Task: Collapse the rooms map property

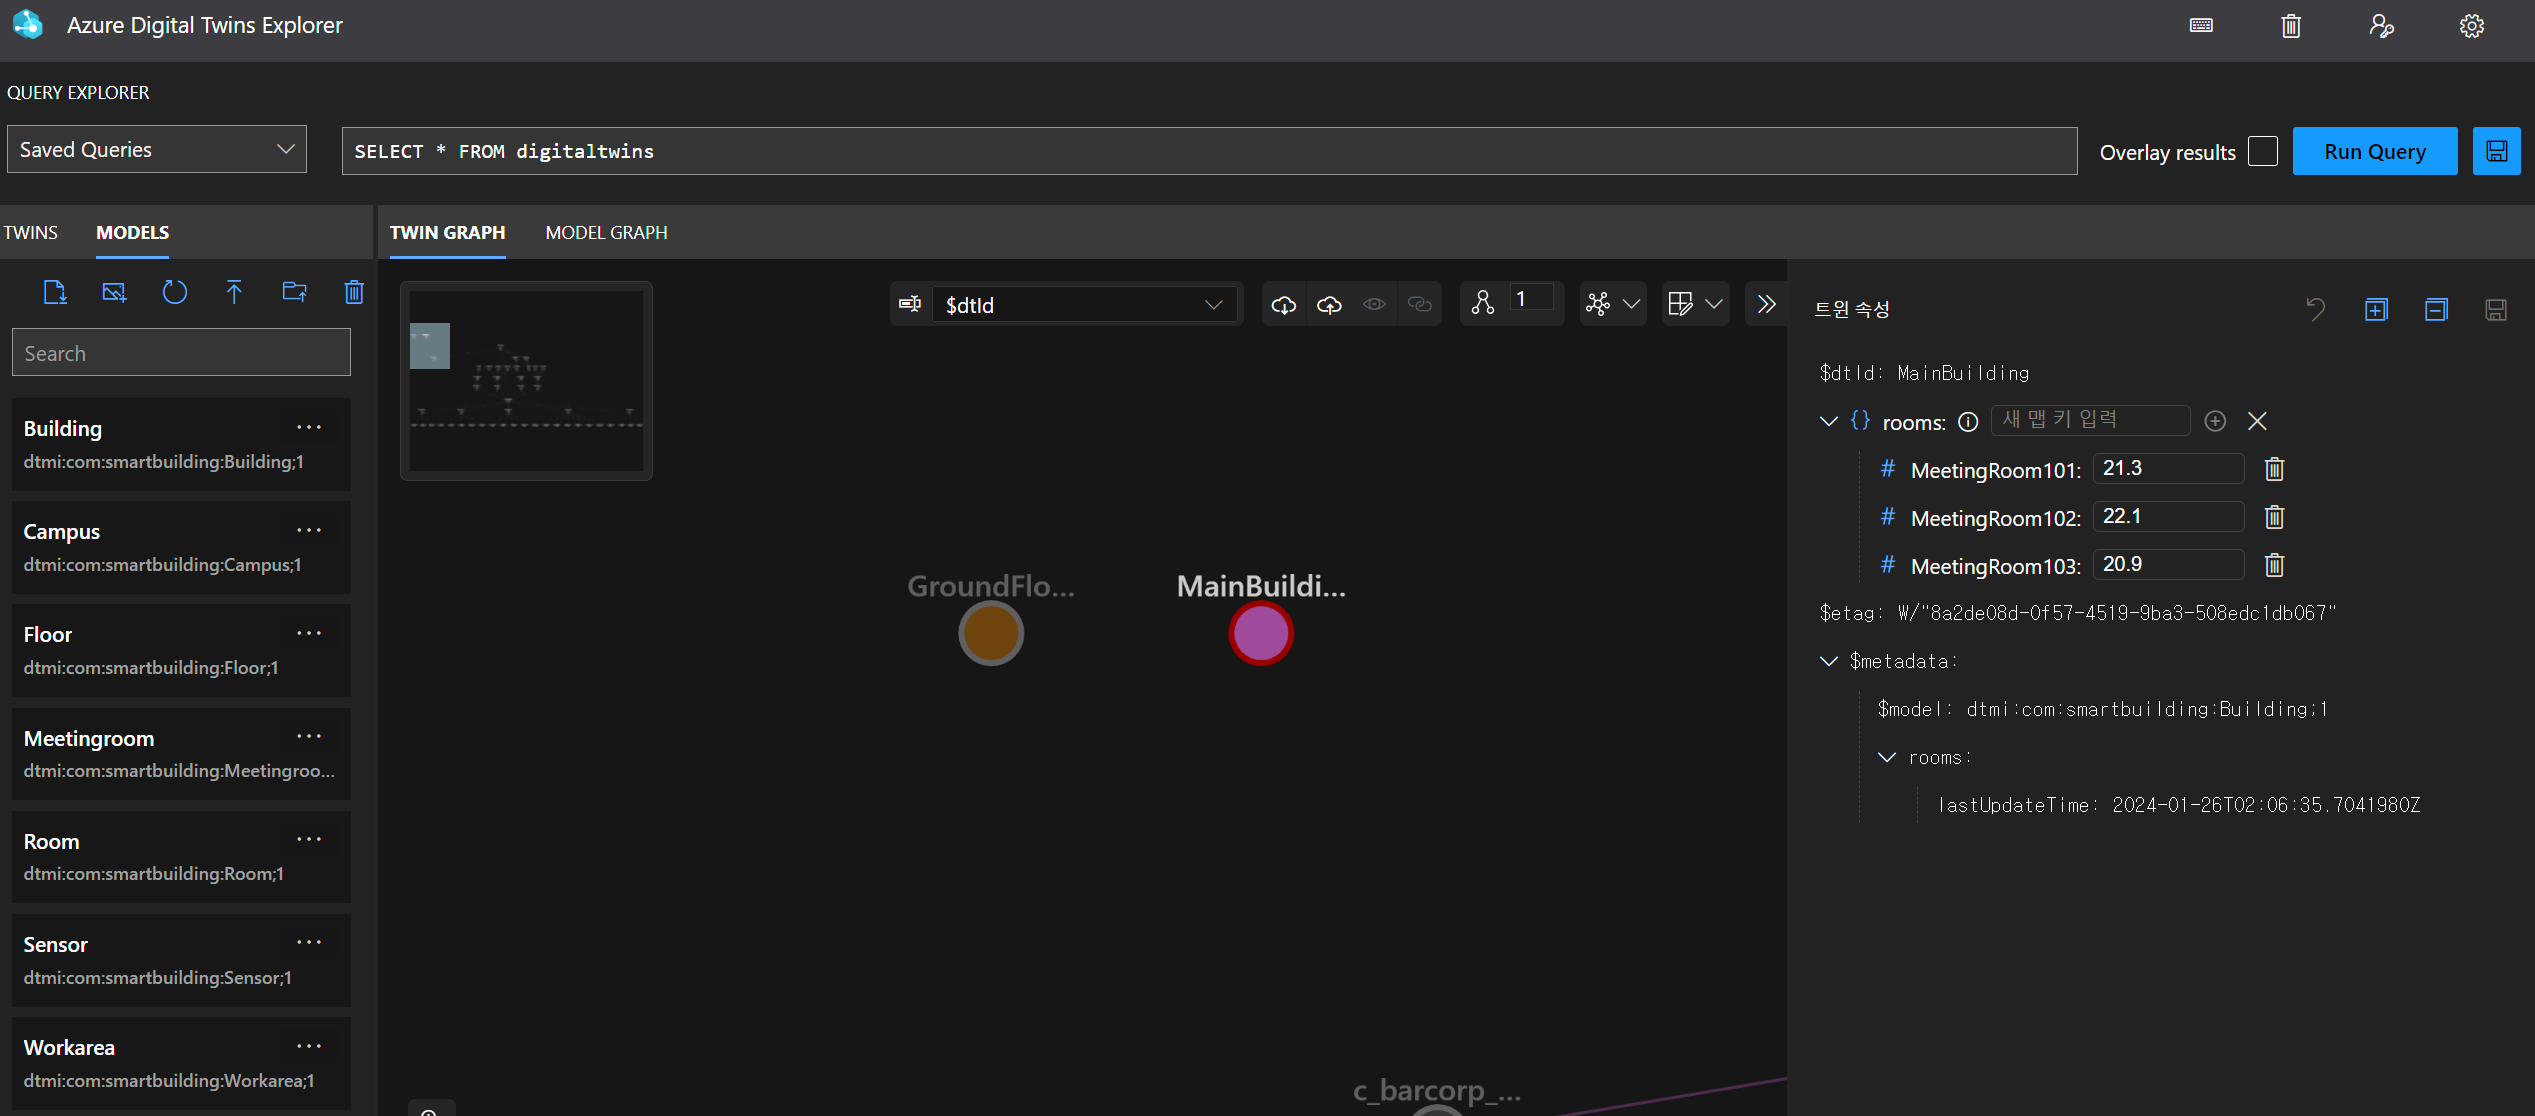Action: click(1829, 421)
